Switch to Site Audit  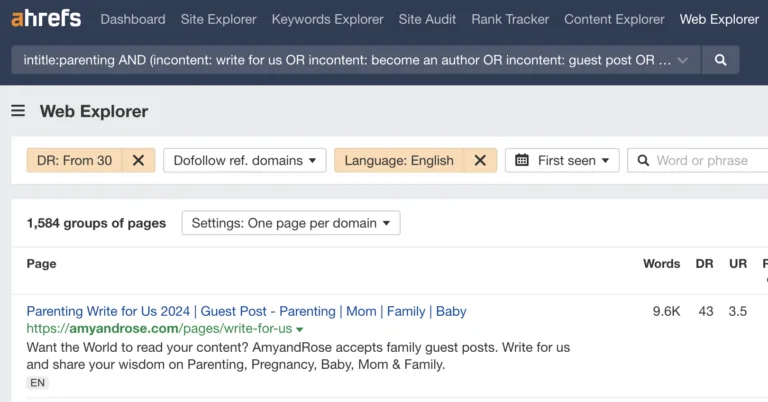427,20
